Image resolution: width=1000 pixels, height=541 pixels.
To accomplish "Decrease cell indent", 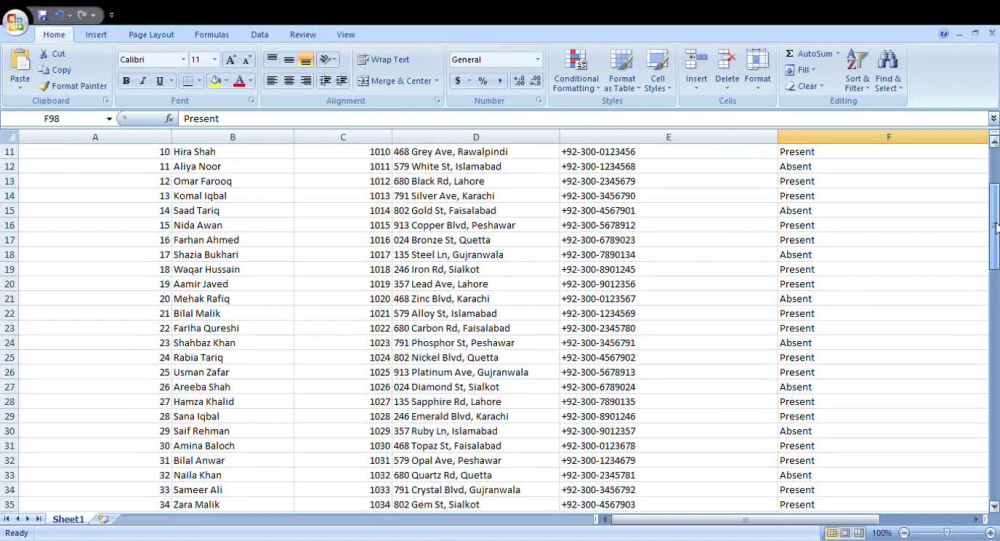I will tap(325, 80).
